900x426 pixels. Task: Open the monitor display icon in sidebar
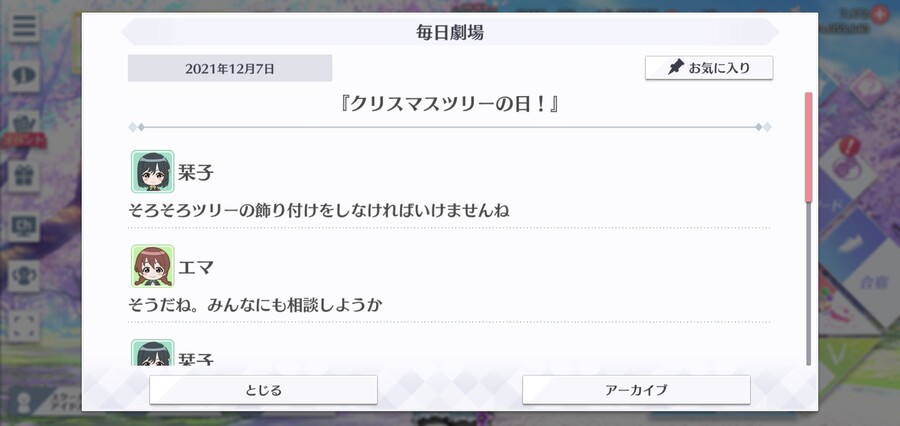click(x=24, y=226)
